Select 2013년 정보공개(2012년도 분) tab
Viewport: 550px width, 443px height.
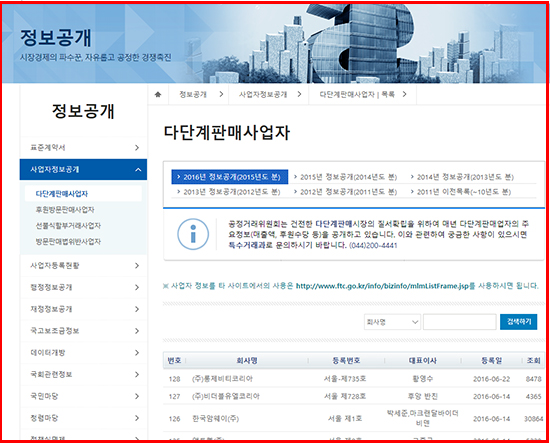point(229,192)
